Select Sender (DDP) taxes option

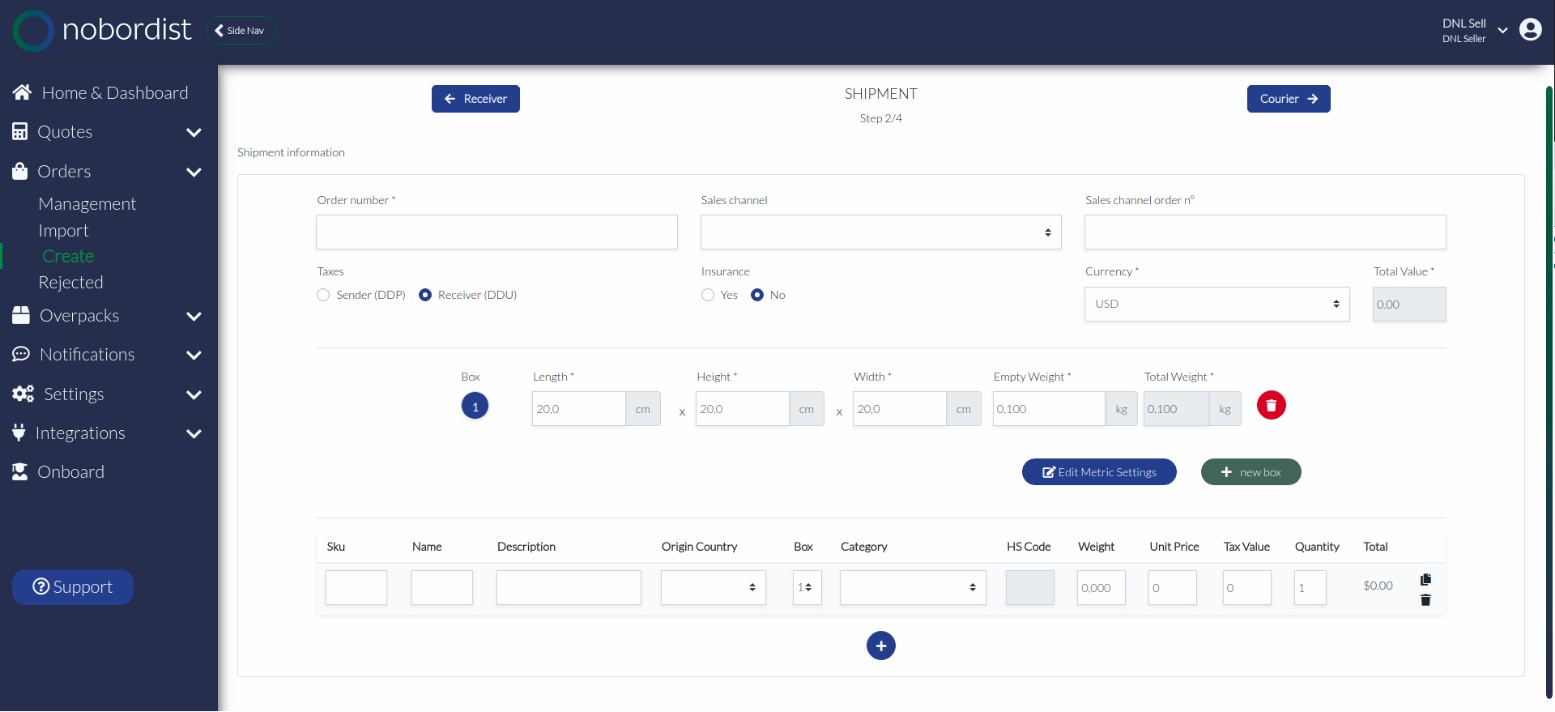click(x=323, y=295)
